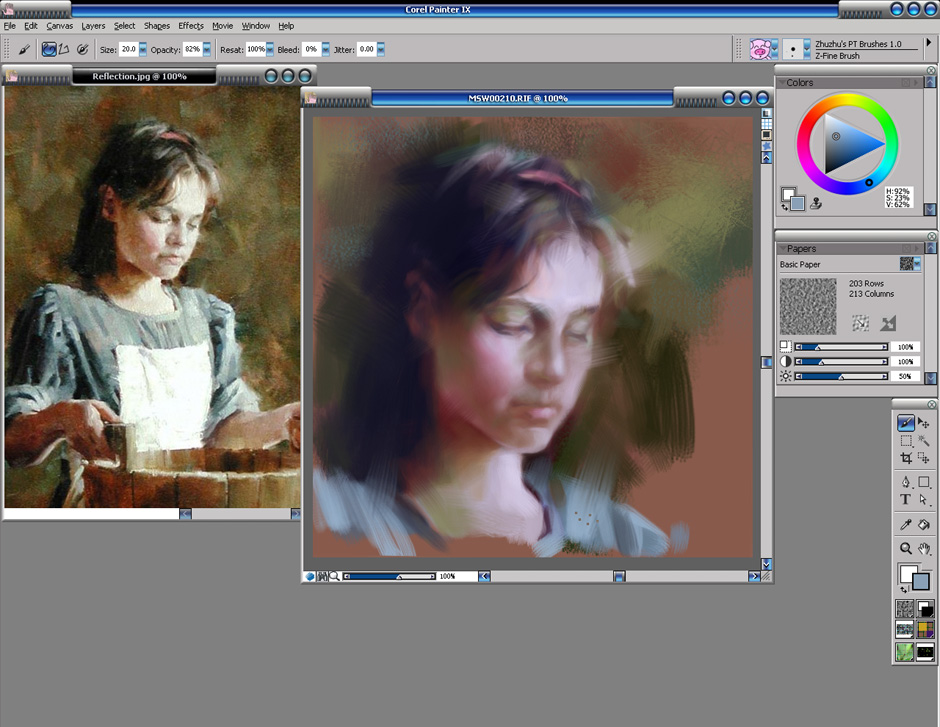Open the Layers menu
This screenshot has width=940, height=727.
[x=93, y=26]
